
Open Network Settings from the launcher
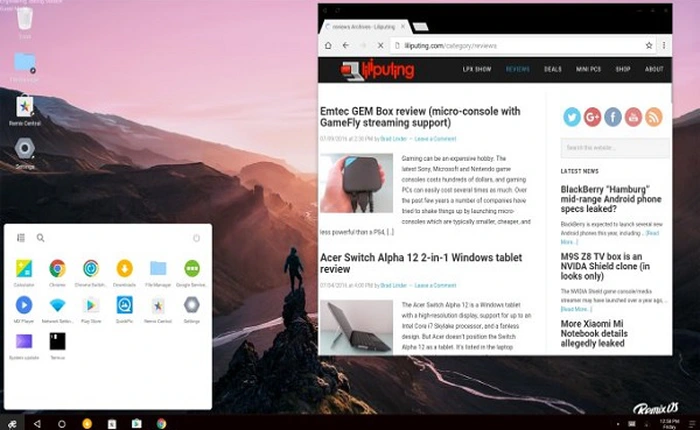pos(57,305)
